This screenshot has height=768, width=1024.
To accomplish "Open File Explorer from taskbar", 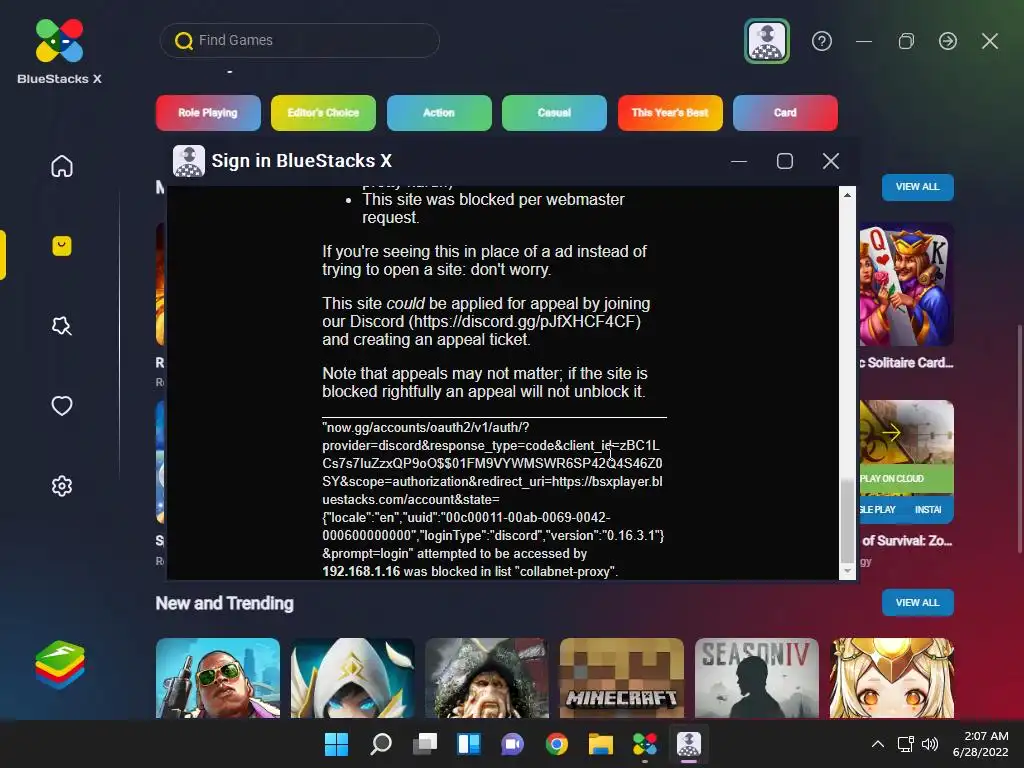I will [x=601, y=744].
